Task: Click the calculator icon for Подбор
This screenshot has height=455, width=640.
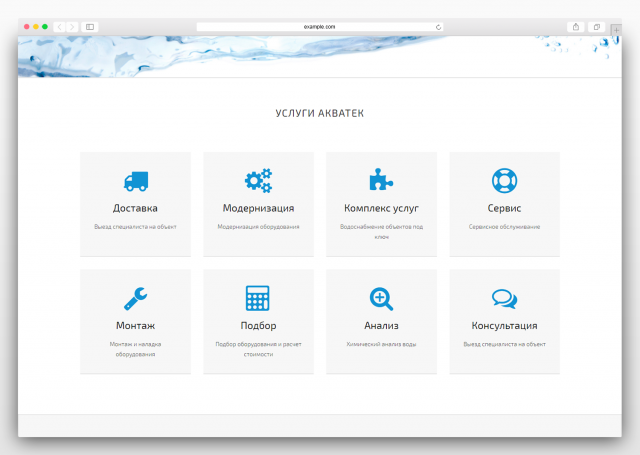Action: click(258, 298)
